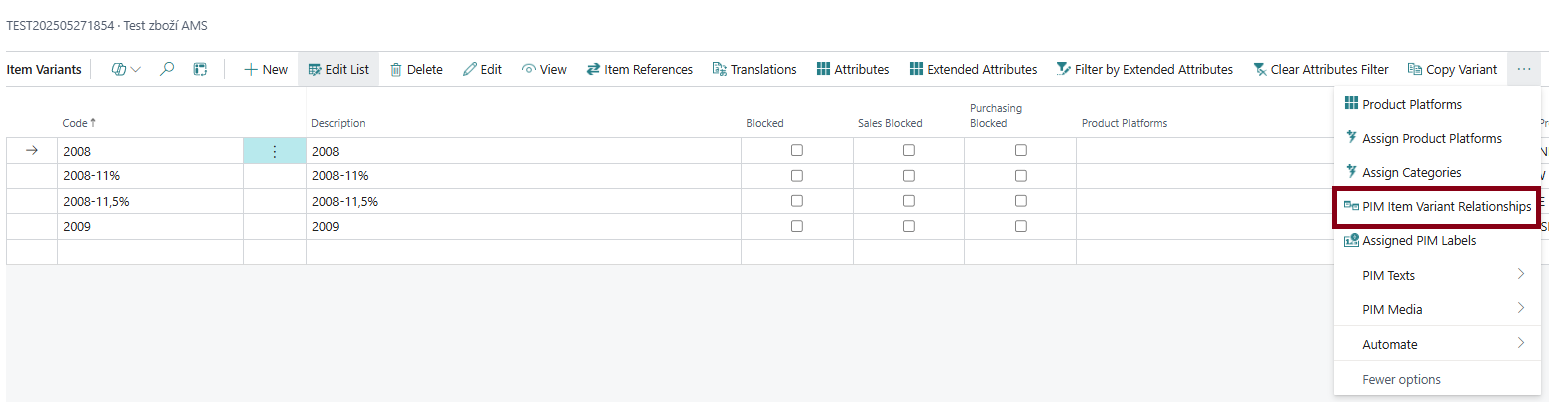This screenshot has width=1549, height=402.
Task: Expand the PIM Texts submenu
Action: [1437, 275]
